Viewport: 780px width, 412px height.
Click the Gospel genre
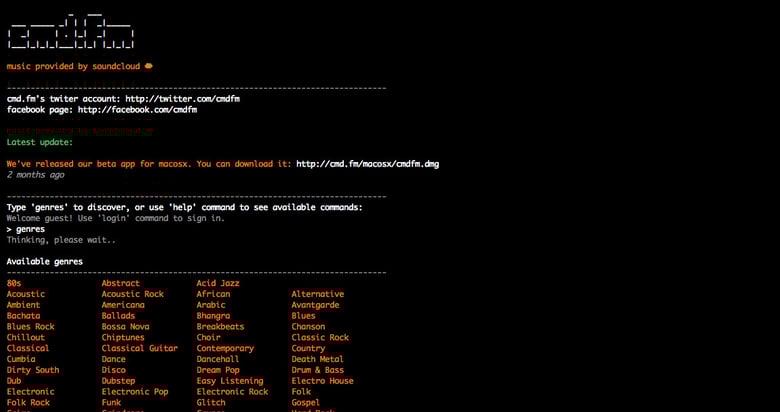point(306,403)
